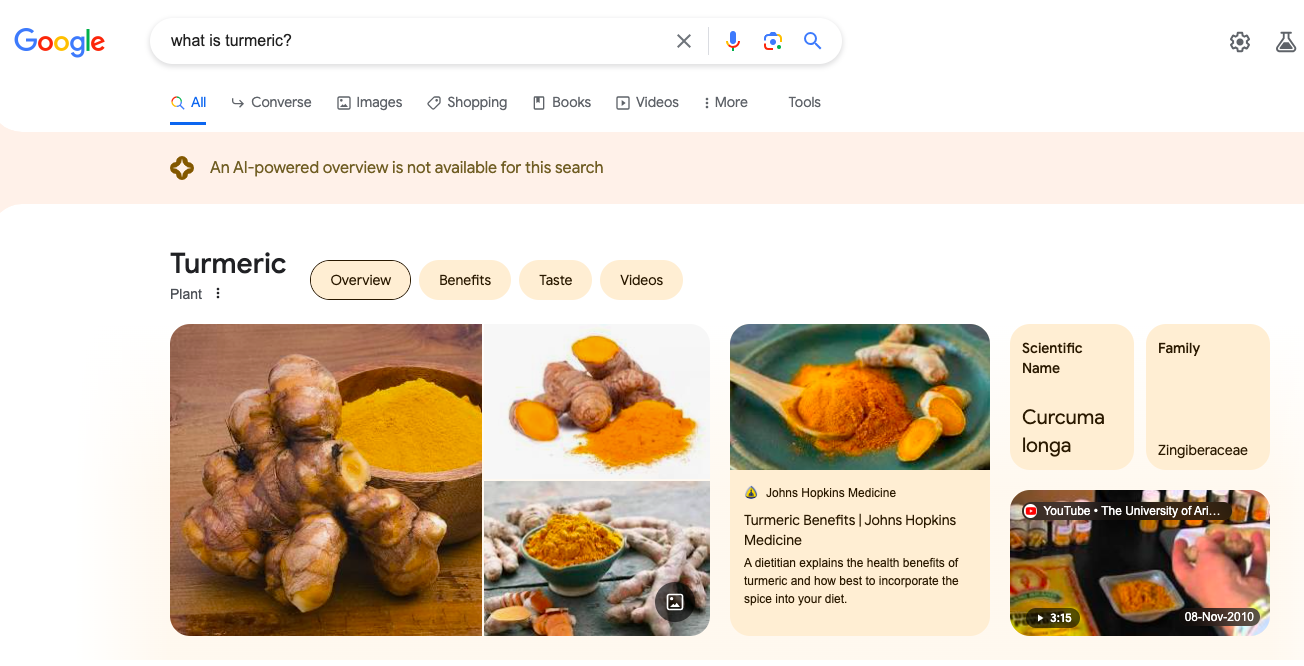
Task: Select the Taste chip
Action: point(556,280)
